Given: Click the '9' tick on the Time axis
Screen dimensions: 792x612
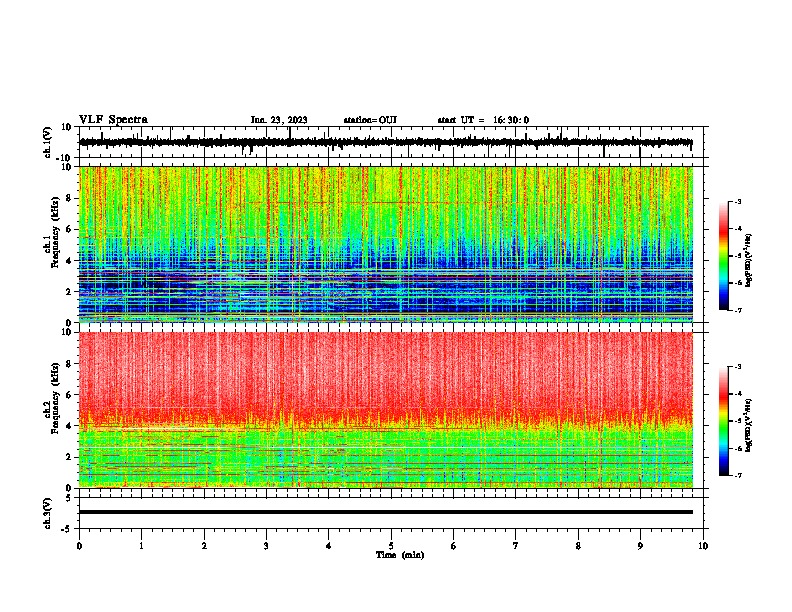Looking at the screenshot, I should tap(640, 546).
